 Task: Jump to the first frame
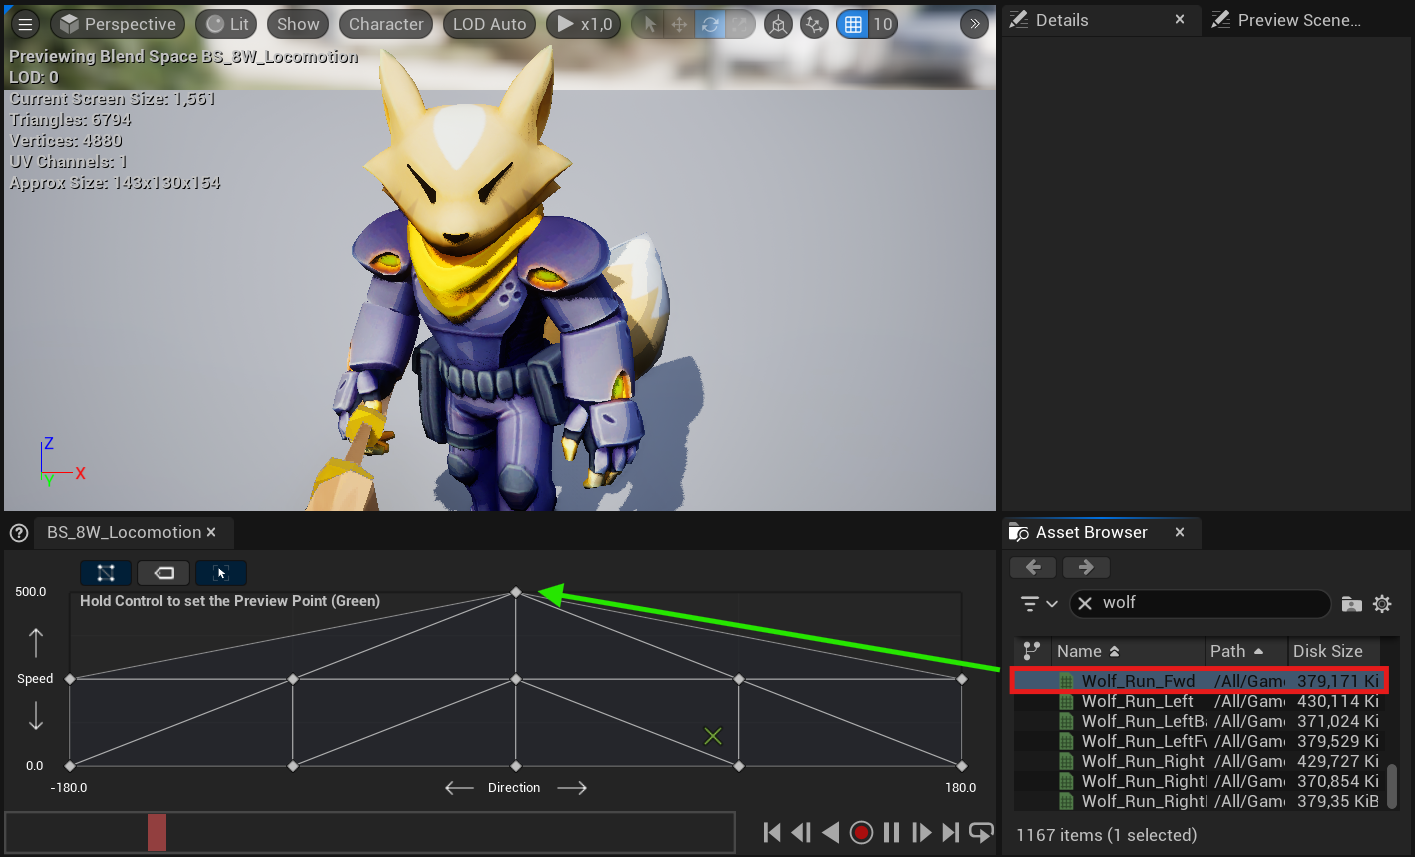click(x=771, y=832)
